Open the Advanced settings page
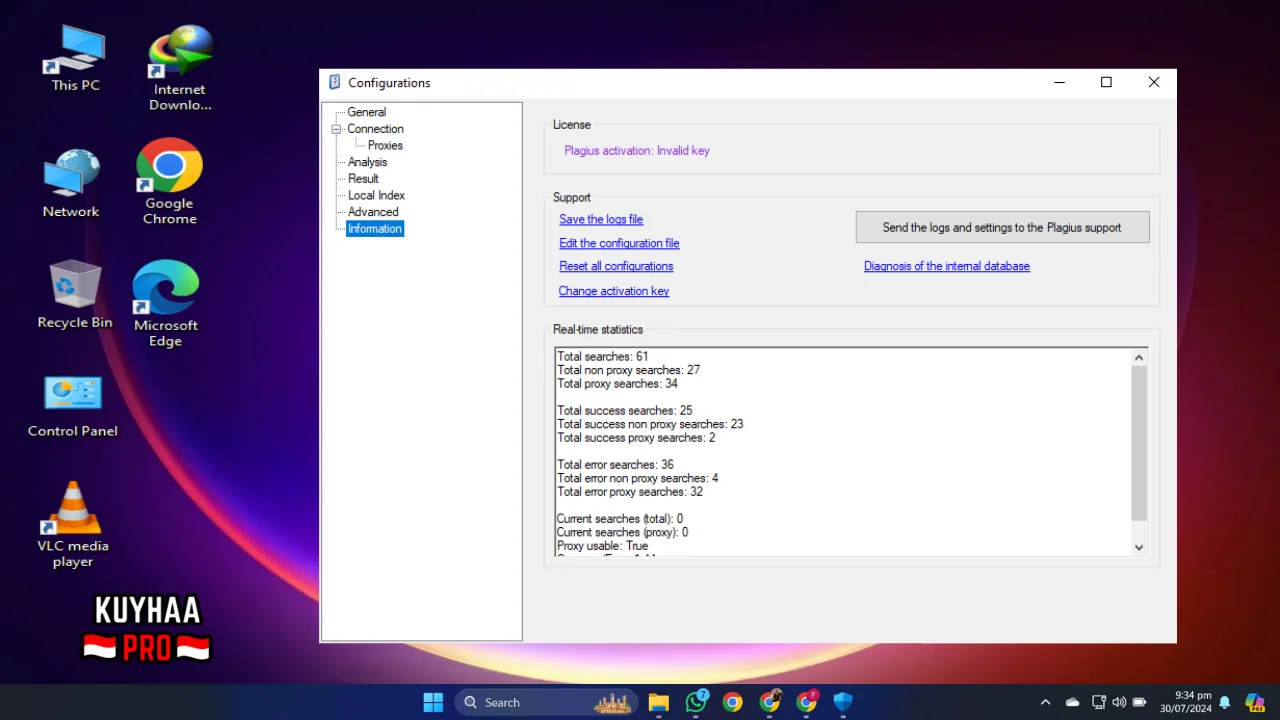The height and width of the screenshot is (720, 1280). click(x=373, y=212)
